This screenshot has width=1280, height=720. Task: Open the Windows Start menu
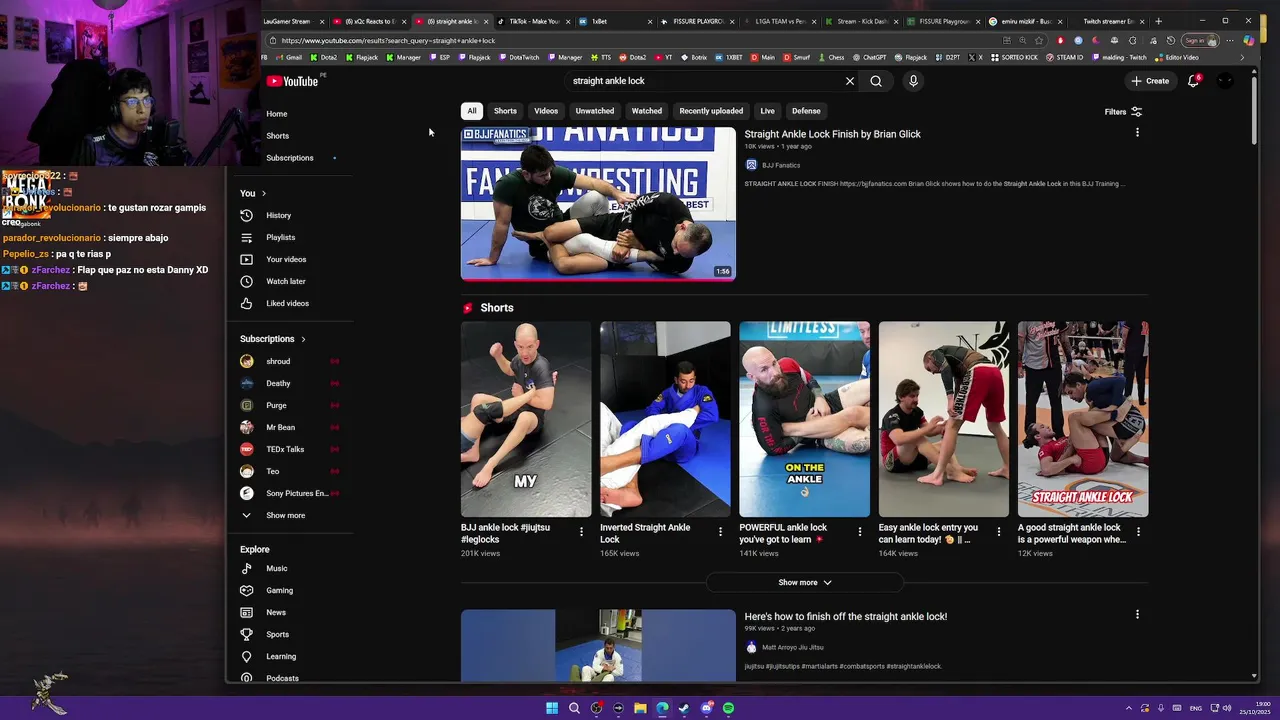552,708
